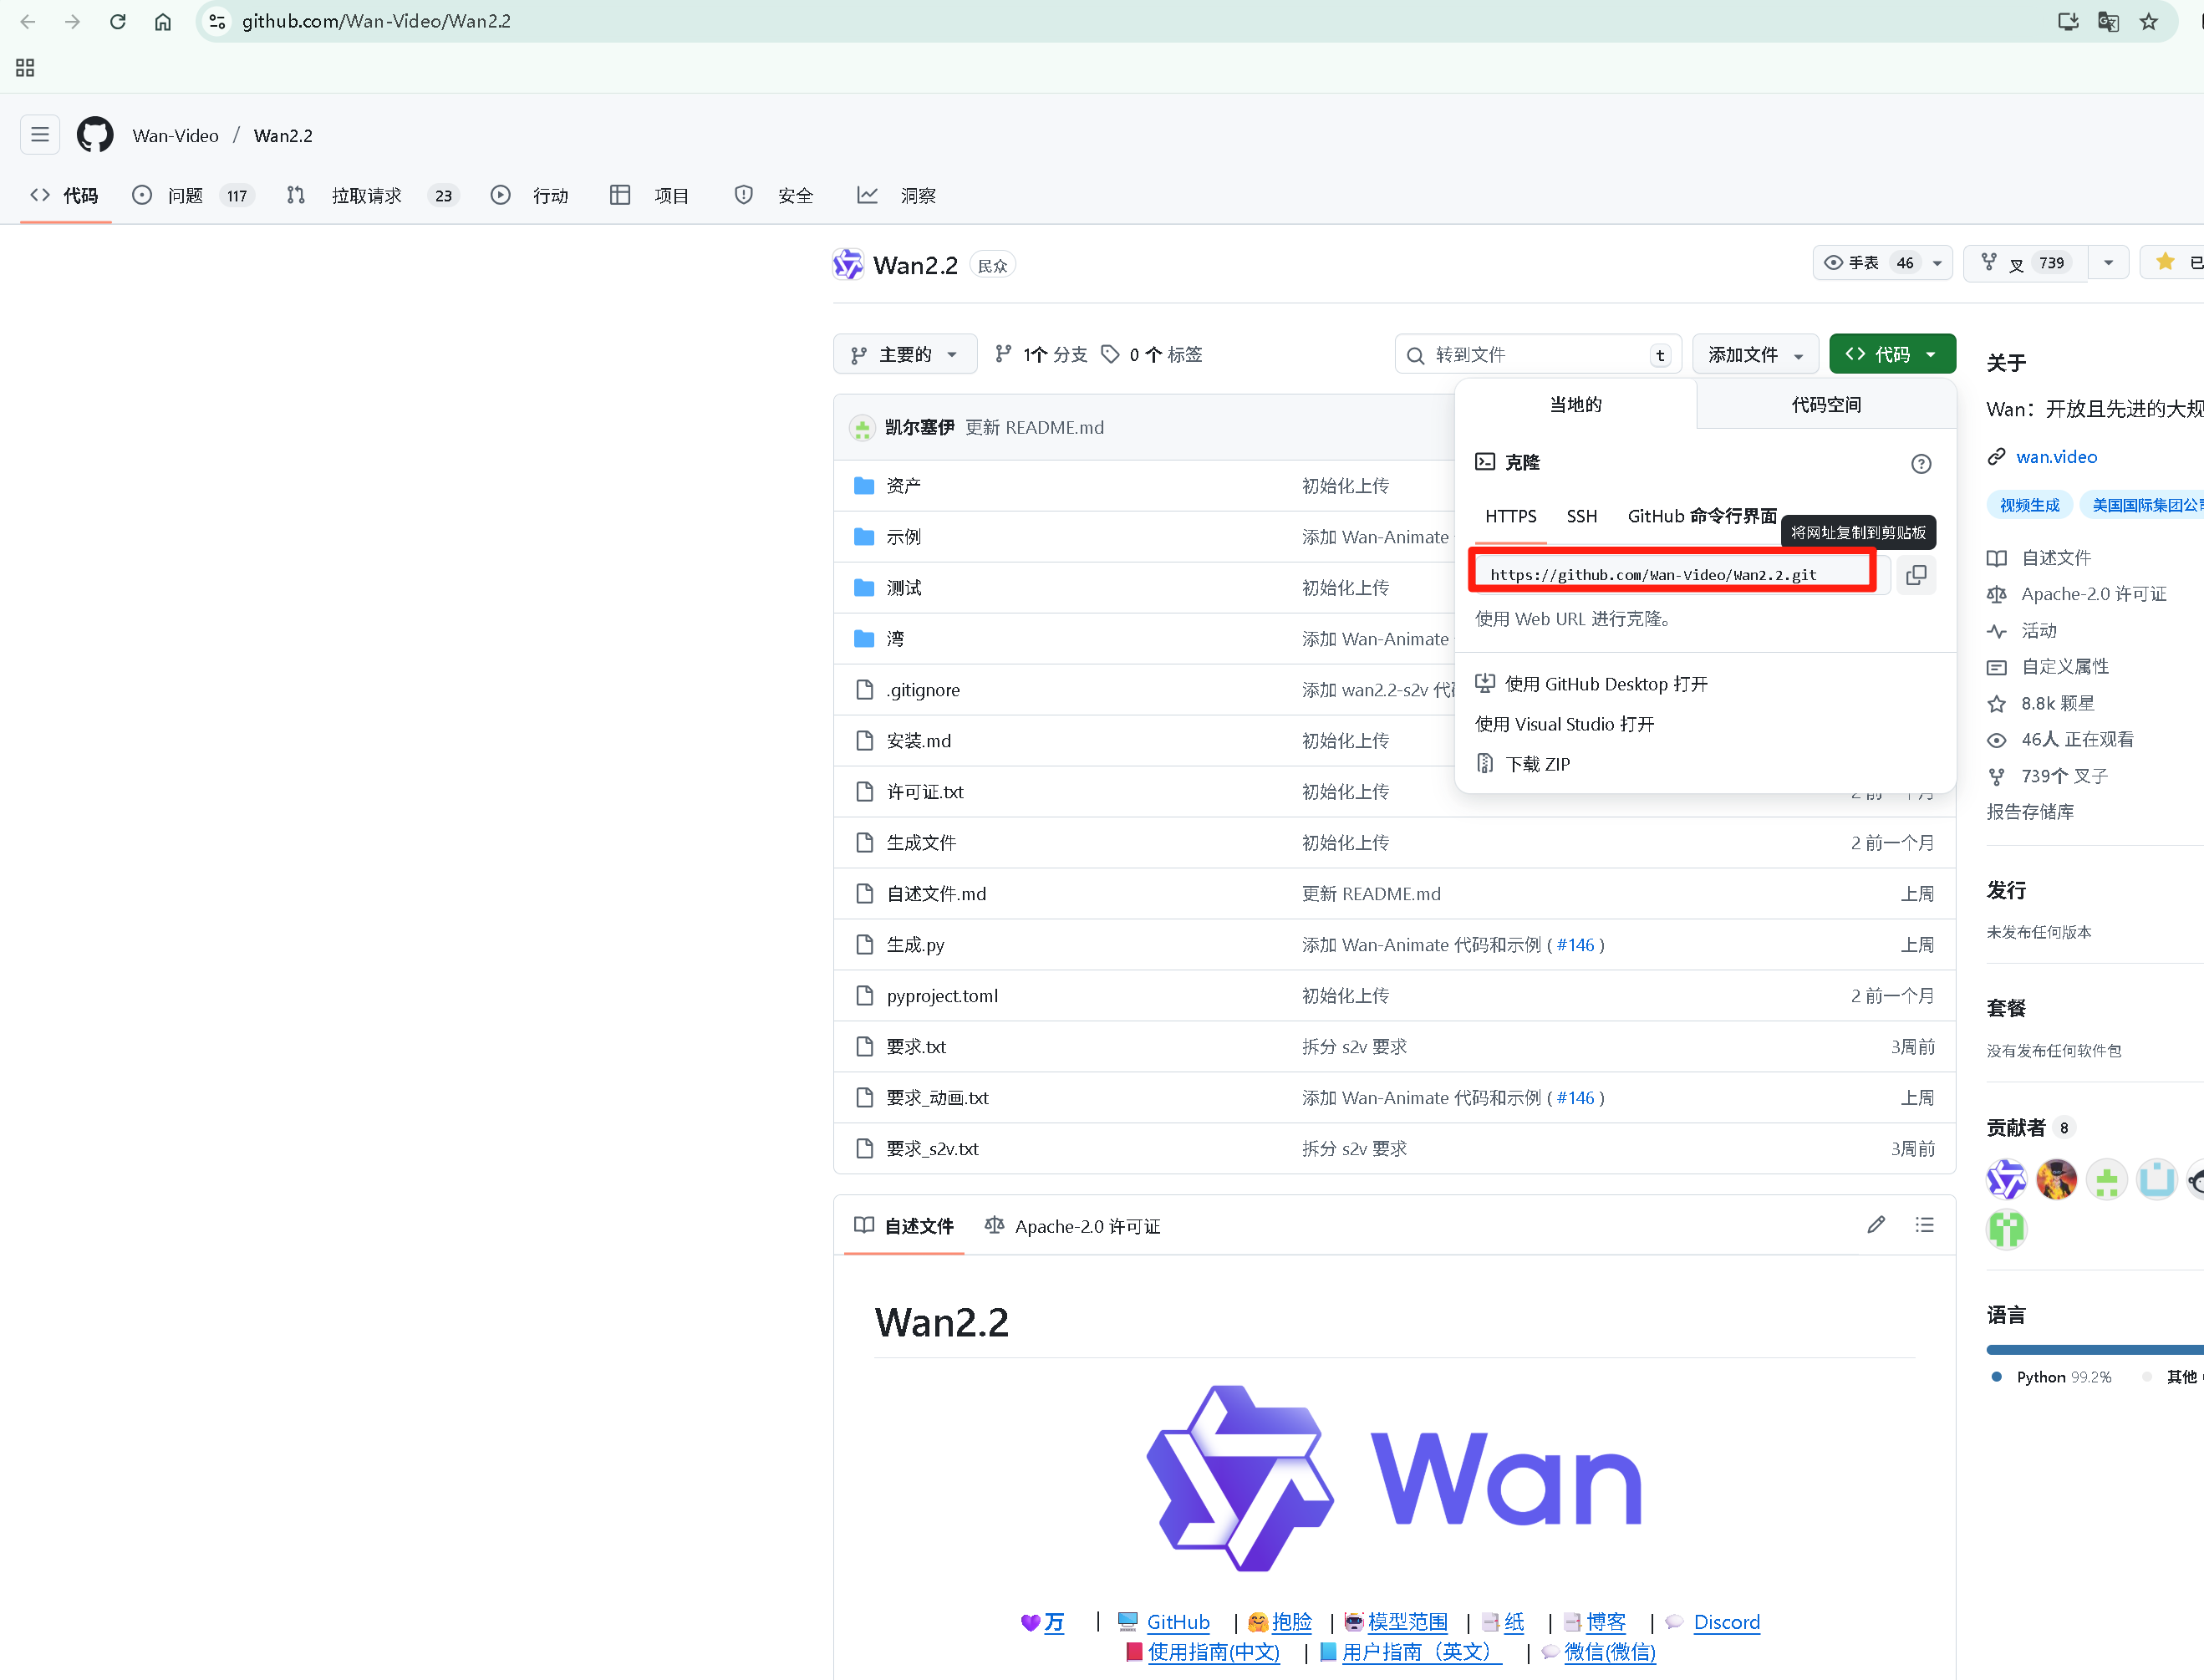The height and width of the screenshot is (1680, 2204).
Task: Go to the browser home page
Action: click(x=163, y=21)
